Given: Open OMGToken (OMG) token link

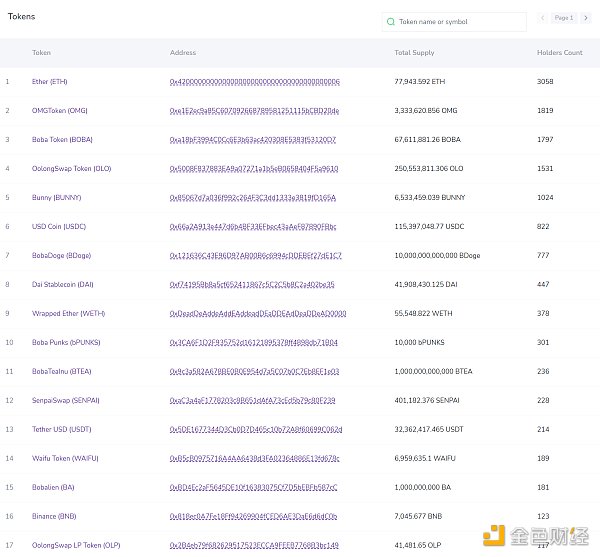Looking at the screenshot, I should (60, 111).
